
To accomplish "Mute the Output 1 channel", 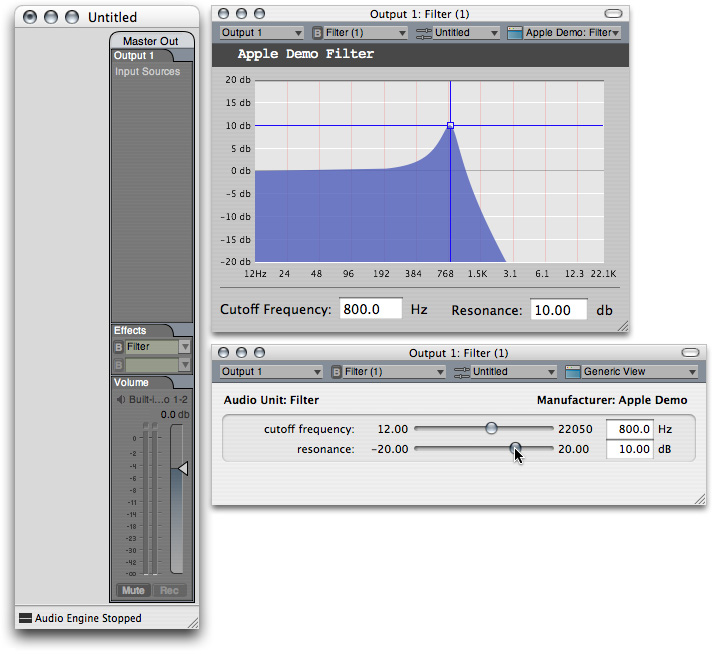I will click(133, 590).
